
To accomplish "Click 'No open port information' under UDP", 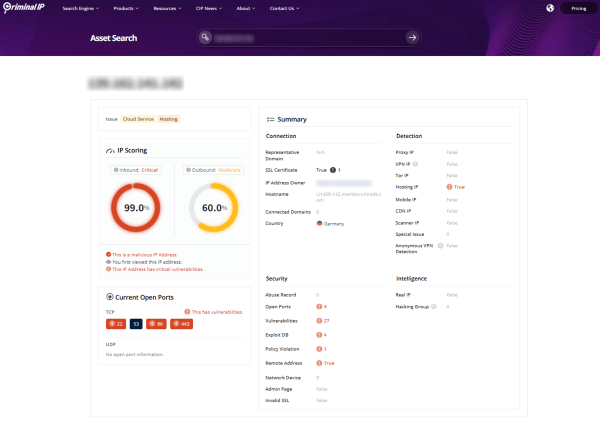I will pyautogui.click(x=135, y=354).
